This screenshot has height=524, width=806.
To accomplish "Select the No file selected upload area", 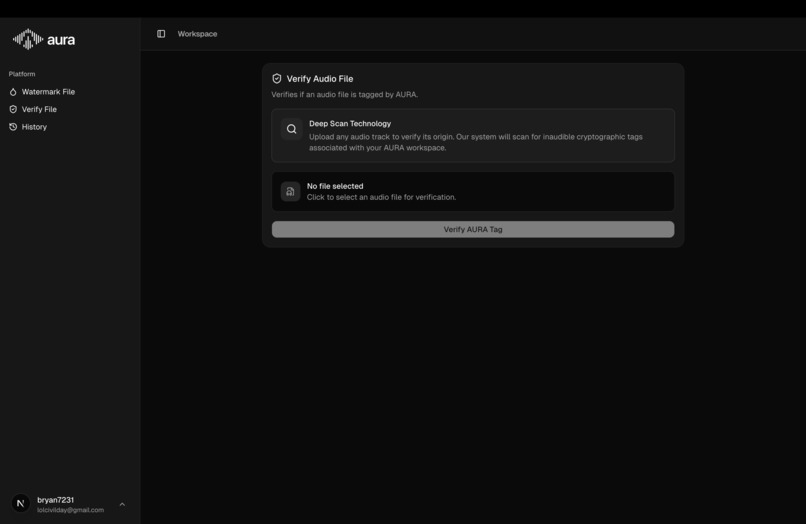I will [x=473, y=191].
